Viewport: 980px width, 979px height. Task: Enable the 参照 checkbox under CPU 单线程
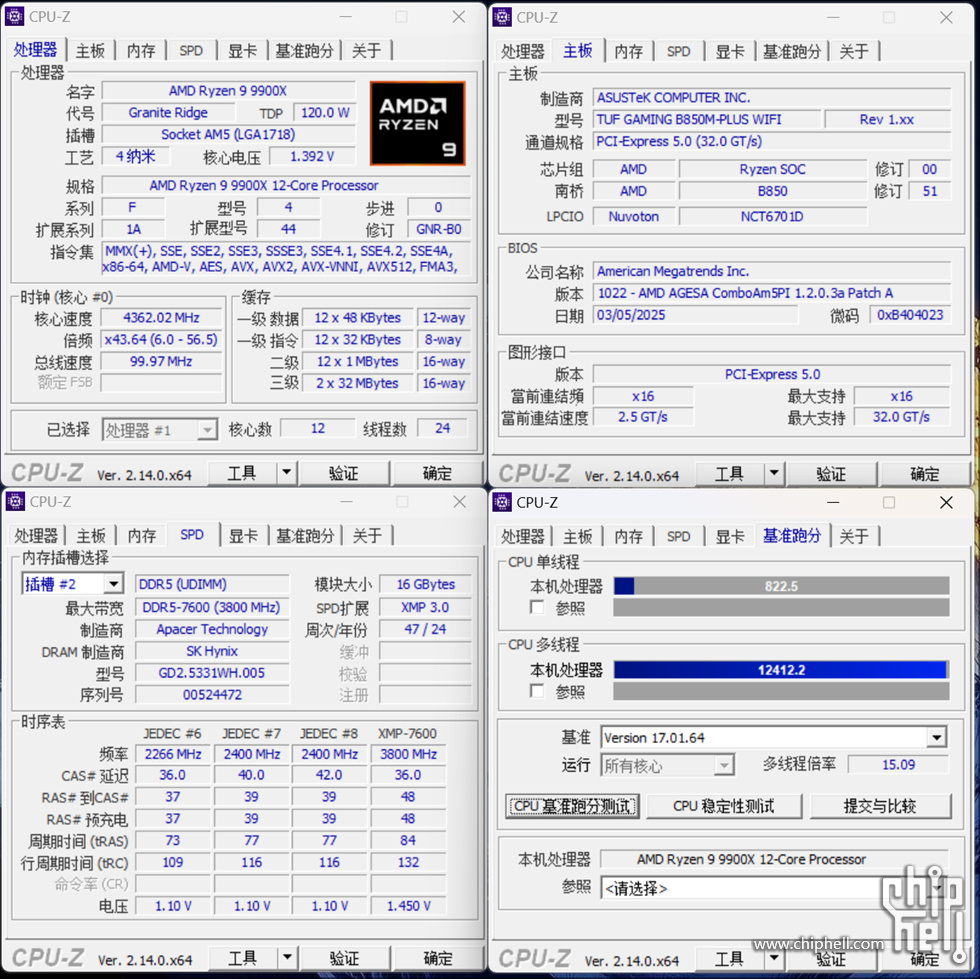[537, 607]
